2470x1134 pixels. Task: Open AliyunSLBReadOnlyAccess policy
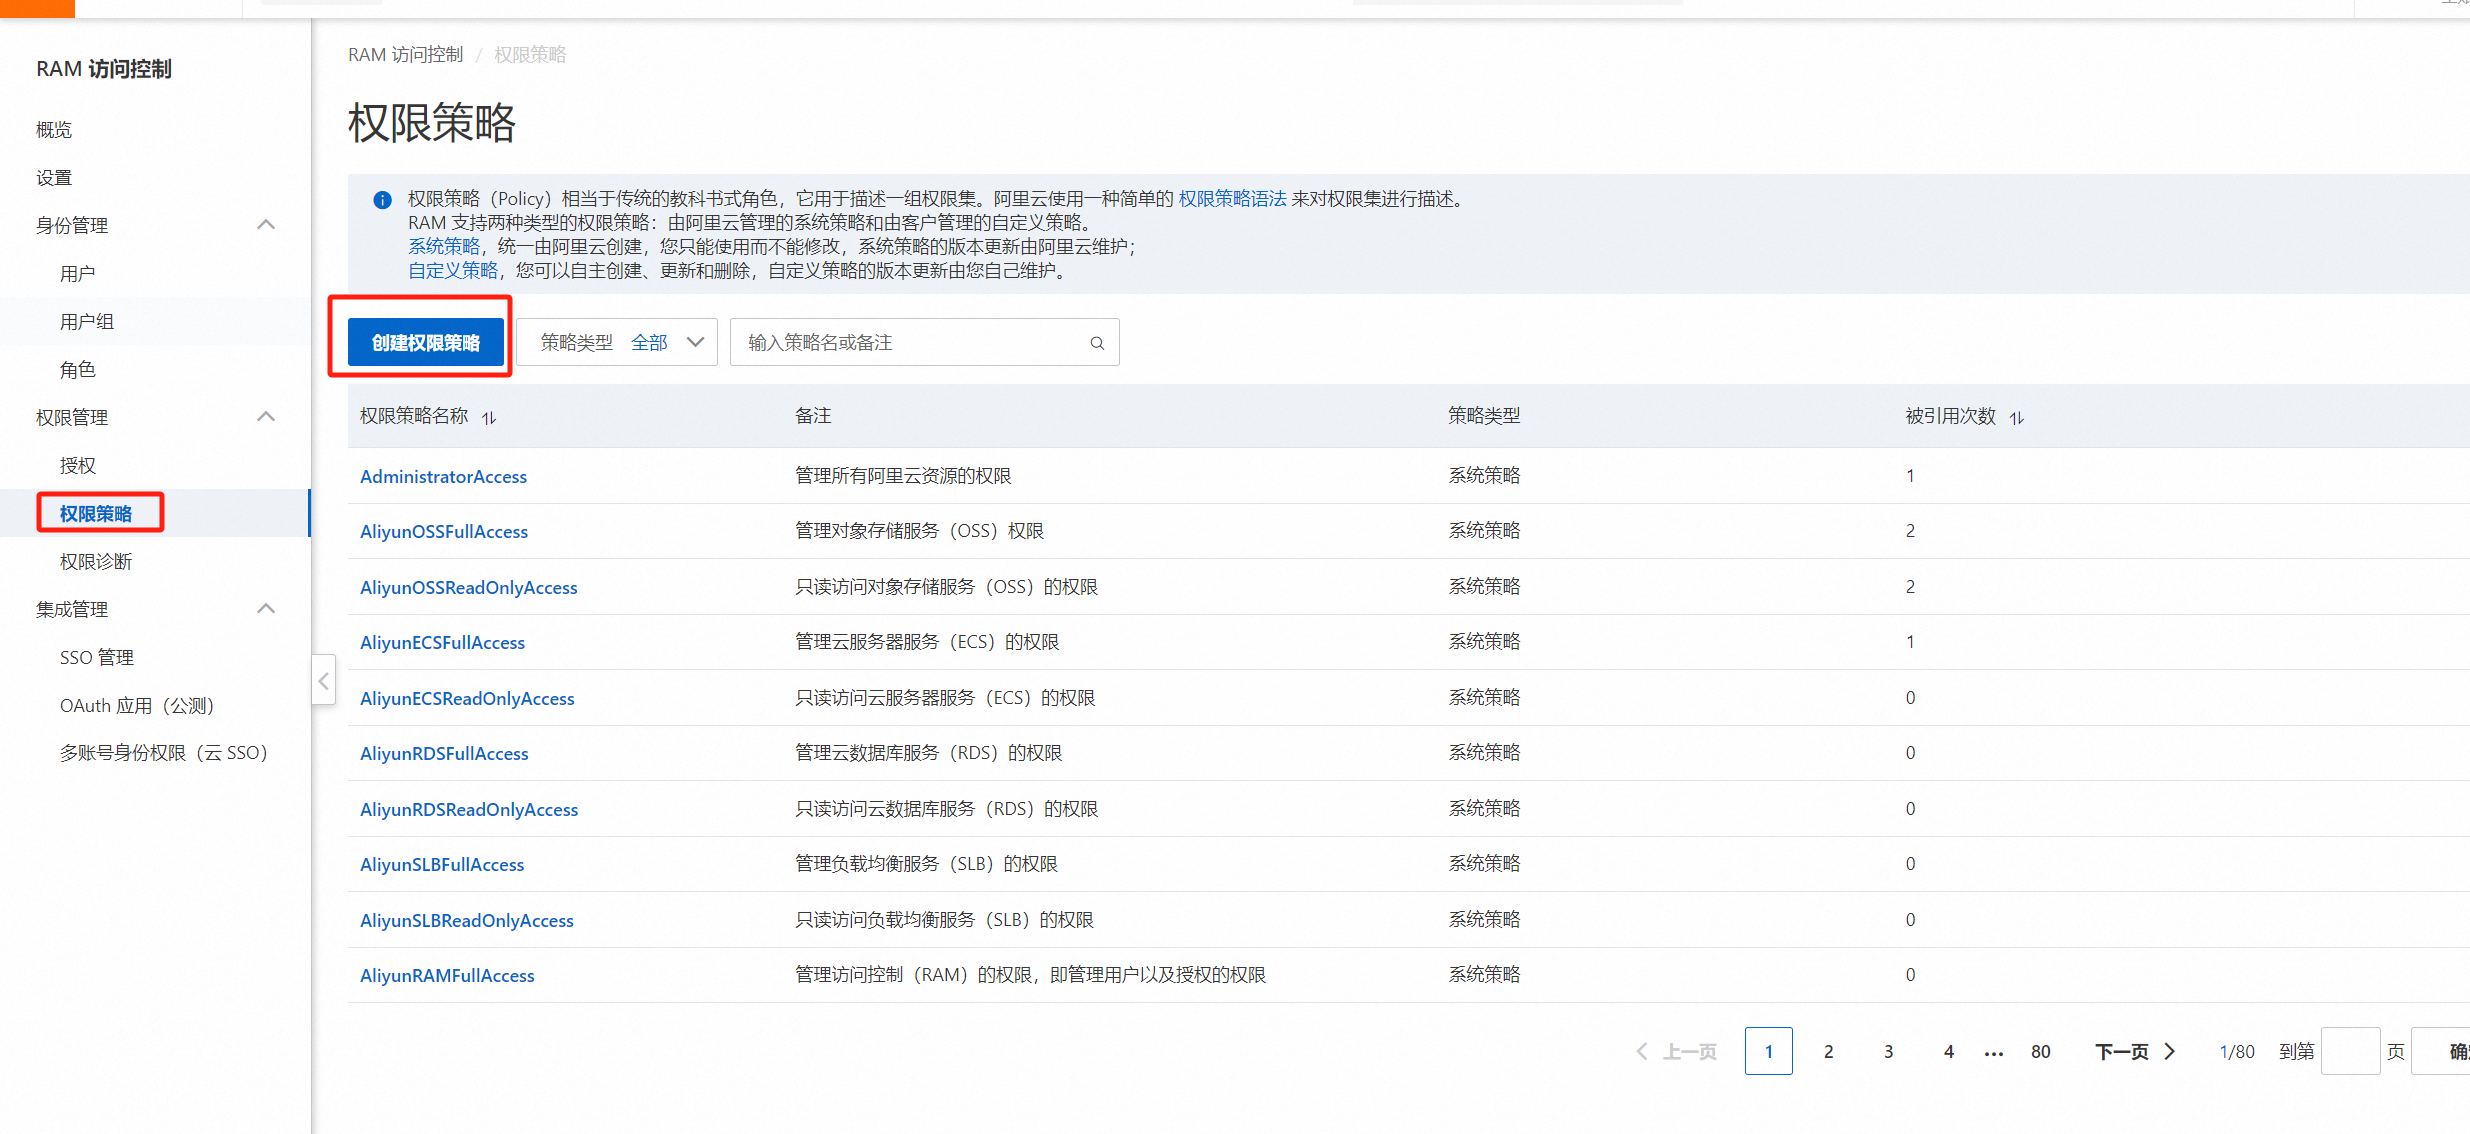tap(467, 921)
